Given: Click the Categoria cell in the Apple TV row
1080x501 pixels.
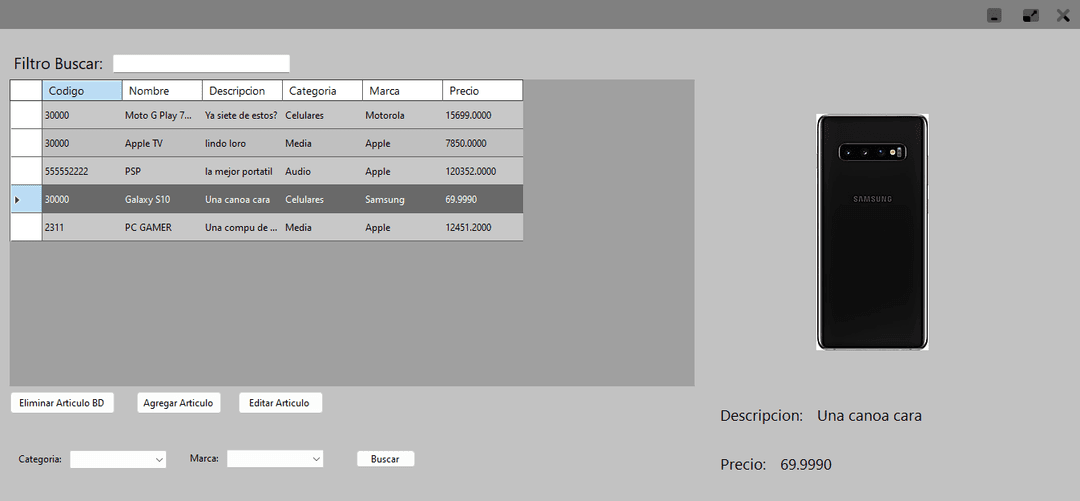Looking at the screenshot, I should coord(322,143).
